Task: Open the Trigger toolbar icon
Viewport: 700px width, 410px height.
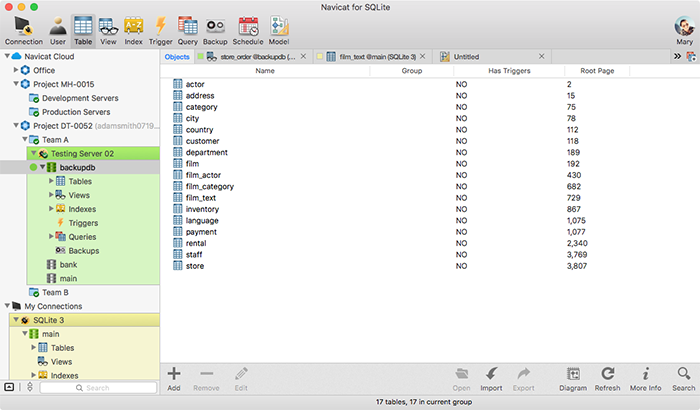Action: point(160,30)
